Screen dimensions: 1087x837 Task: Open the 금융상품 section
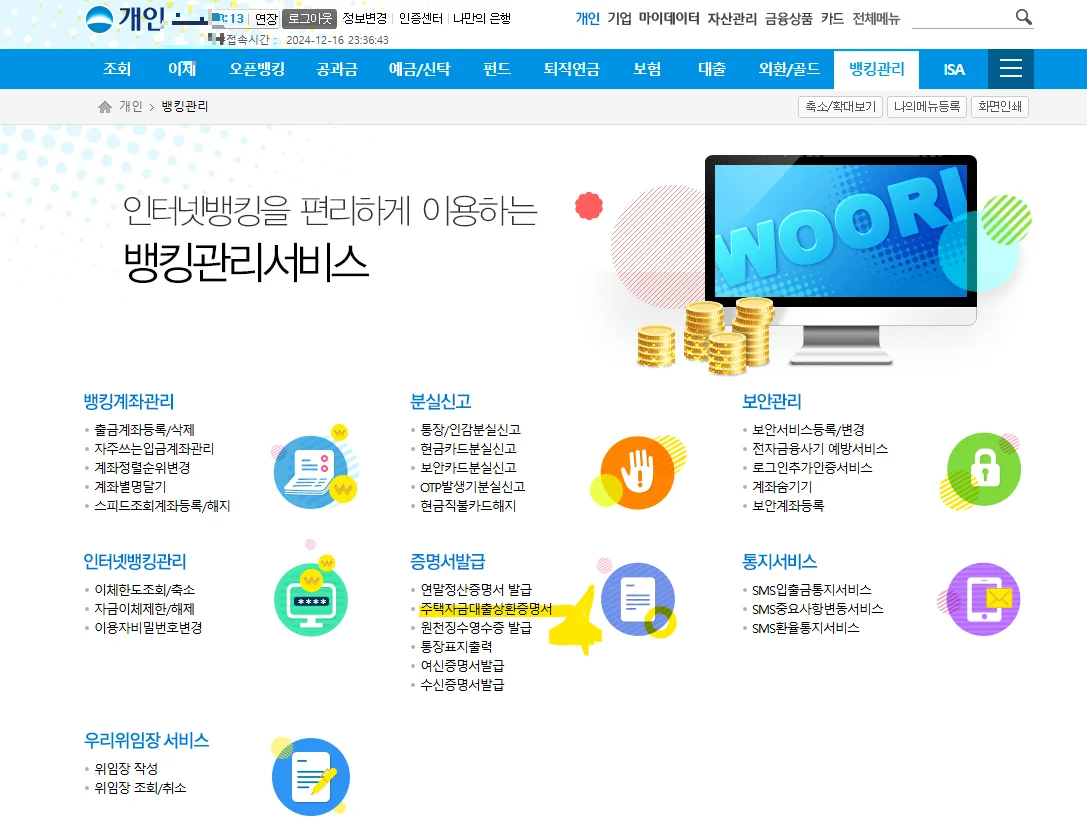tap(788, 19)
